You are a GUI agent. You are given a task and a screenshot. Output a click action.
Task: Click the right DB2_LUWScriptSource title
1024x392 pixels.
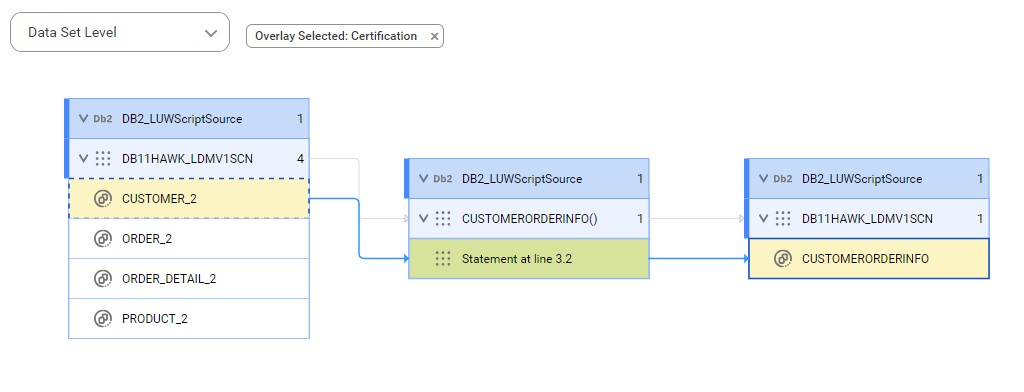862,179
